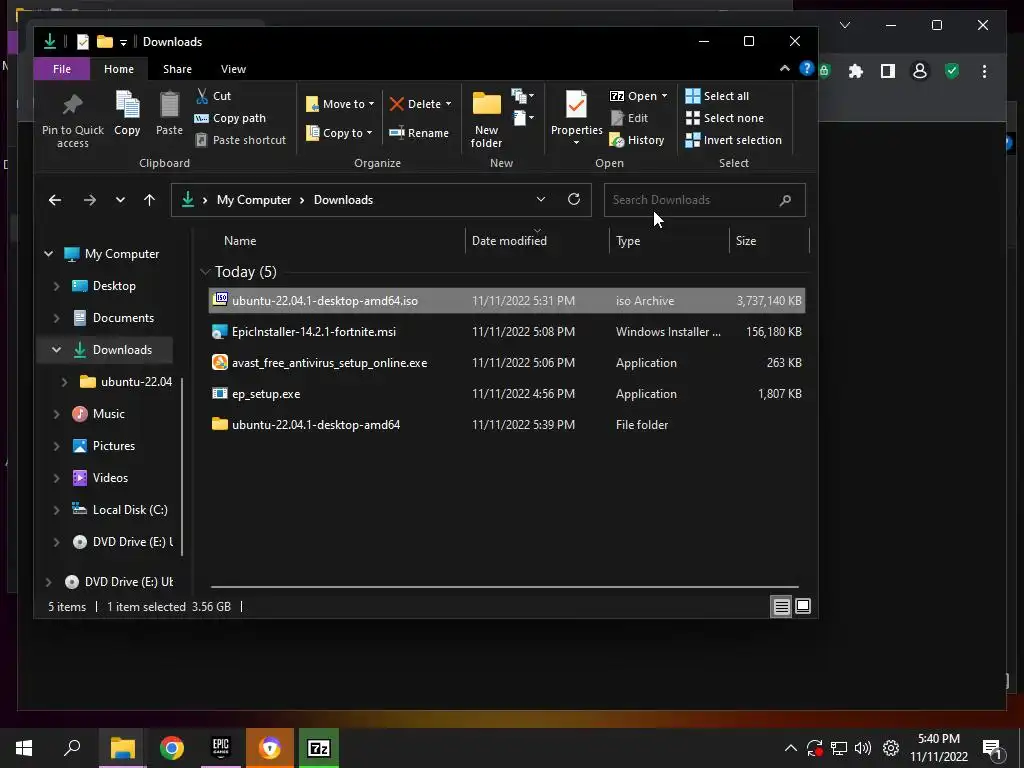Click the Search Downloads field
The image size is (1024, 768).
705,200
